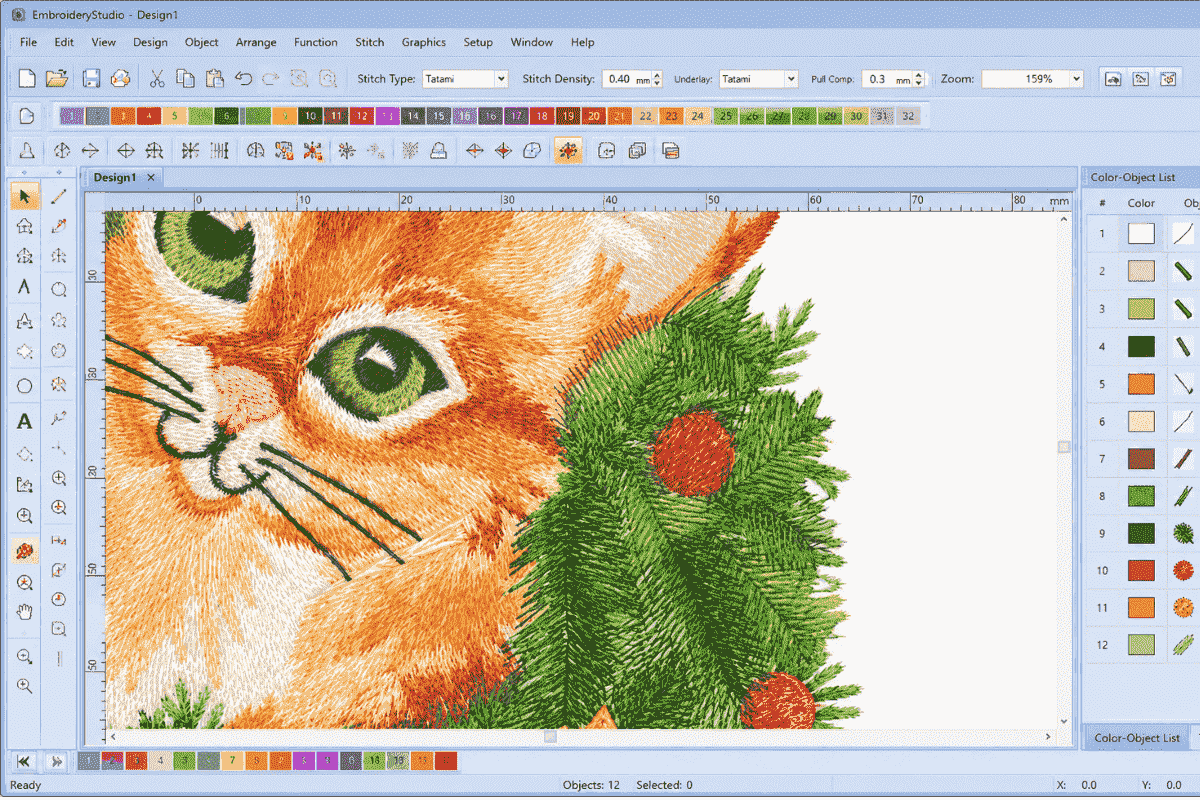The image size is (1200, 800).
Task: Increase Stitch Density with the up arrow
Action: [658, 75]
